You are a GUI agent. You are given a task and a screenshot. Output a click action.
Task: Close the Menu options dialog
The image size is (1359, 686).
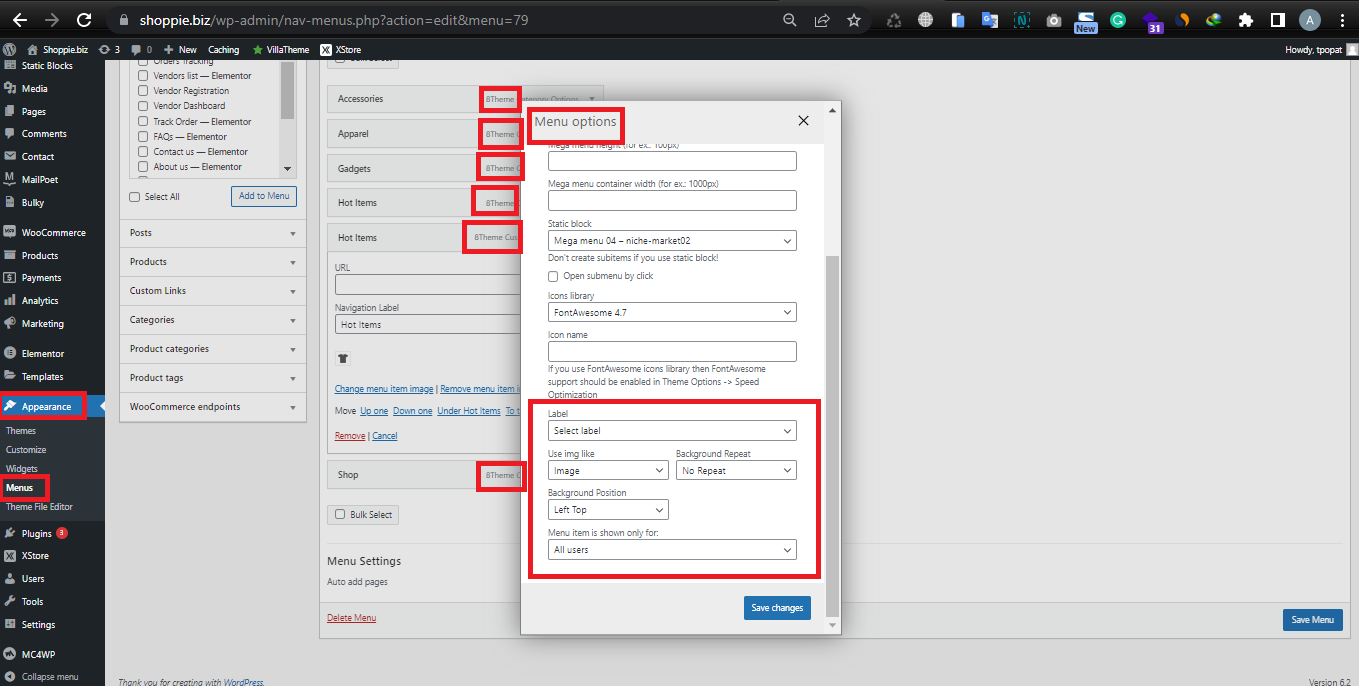click(x=803, y=121)
